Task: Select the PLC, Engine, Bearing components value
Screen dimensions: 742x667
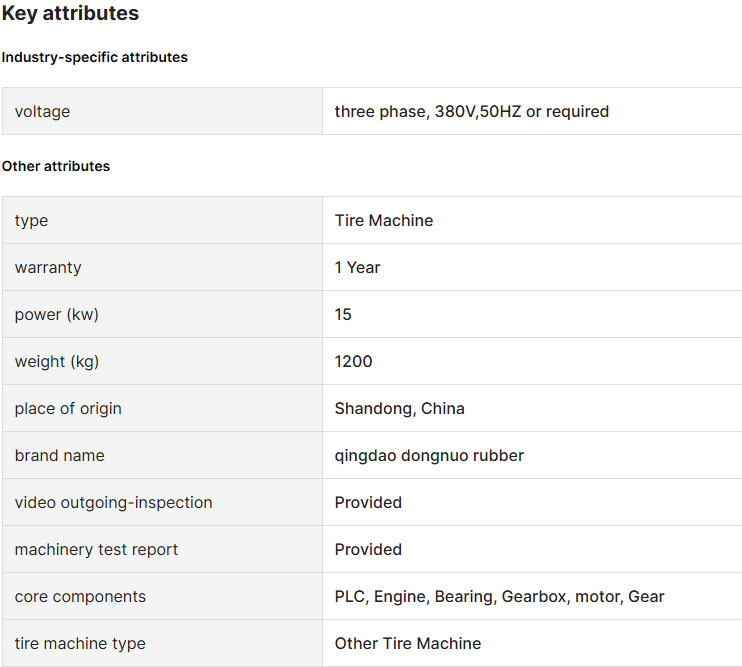Action: [x=499, y=597]
